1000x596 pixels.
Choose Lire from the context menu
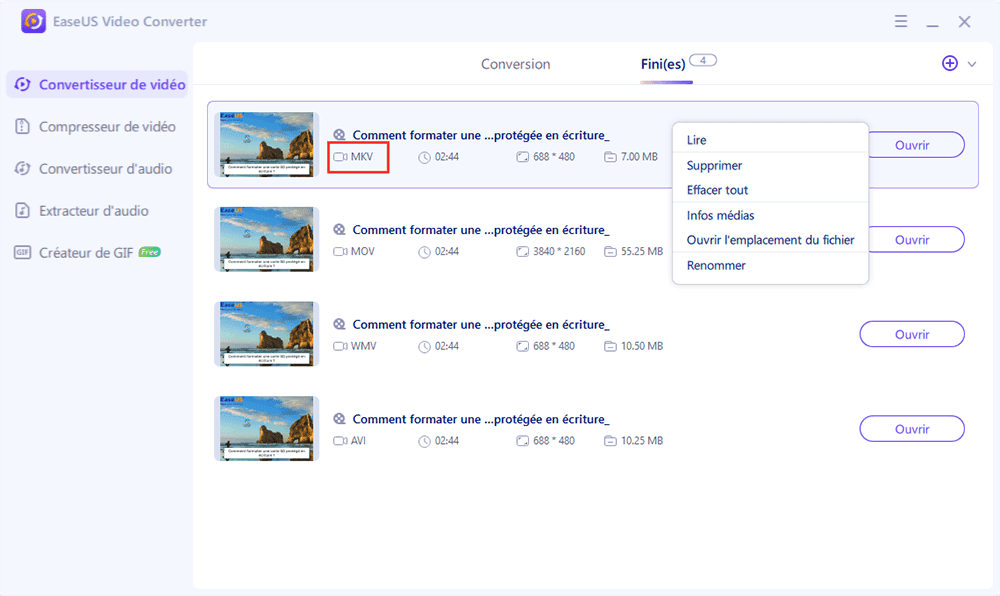[x=697, y=141]
